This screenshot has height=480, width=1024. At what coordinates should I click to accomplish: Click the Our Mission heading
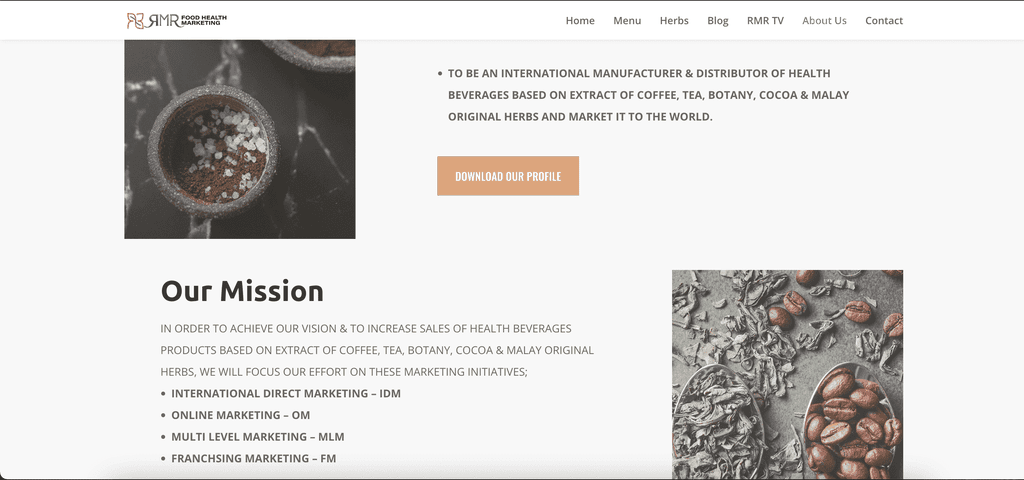point(242,291)
